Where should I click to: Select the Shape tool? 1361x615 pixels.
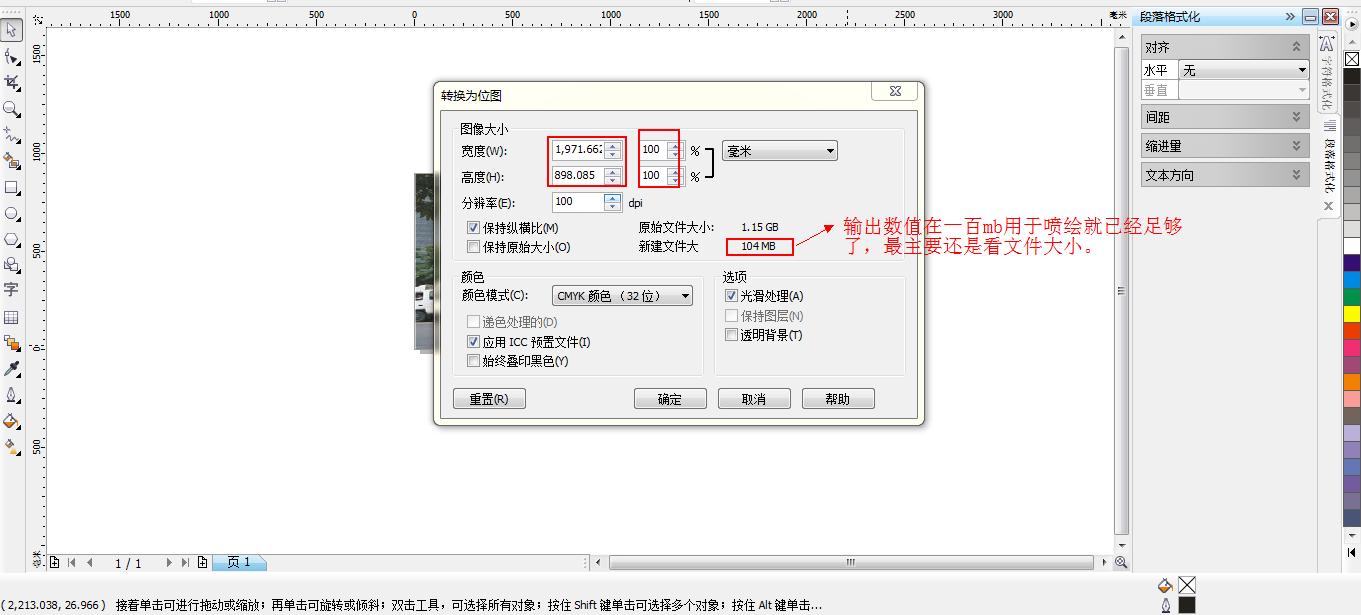(x=13, y=57)
